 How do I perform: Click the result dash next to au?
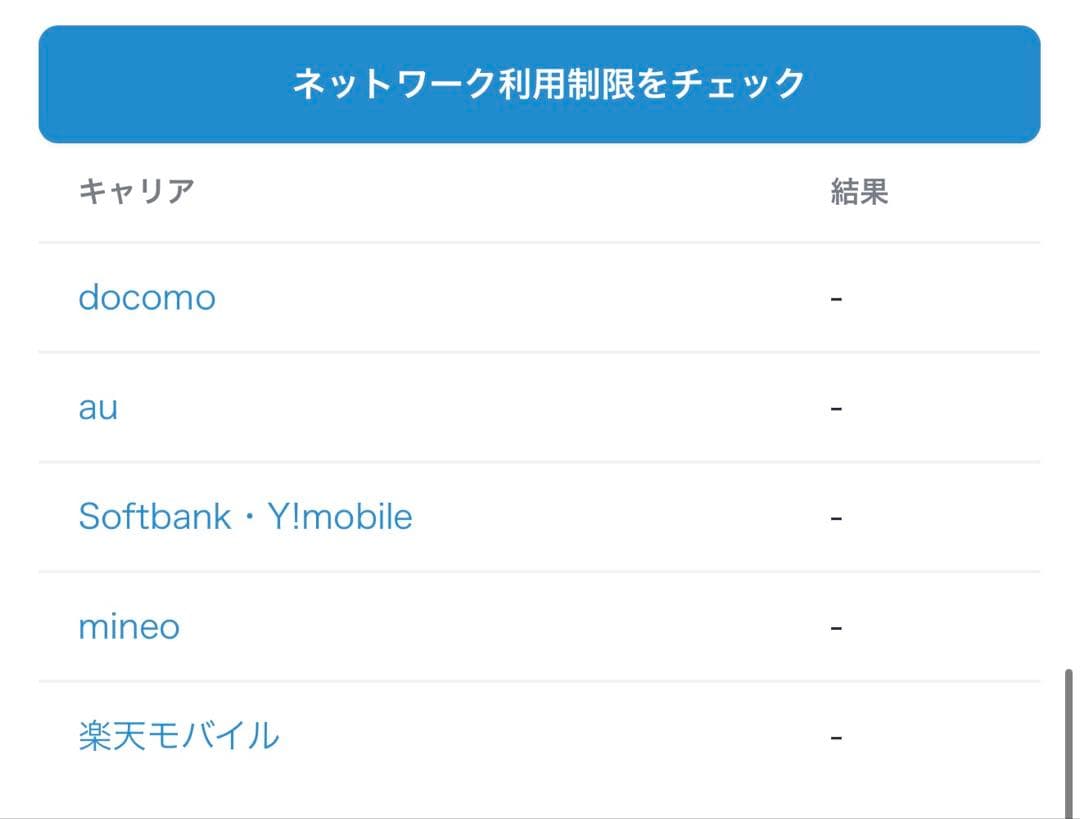(x=836, y=406)
